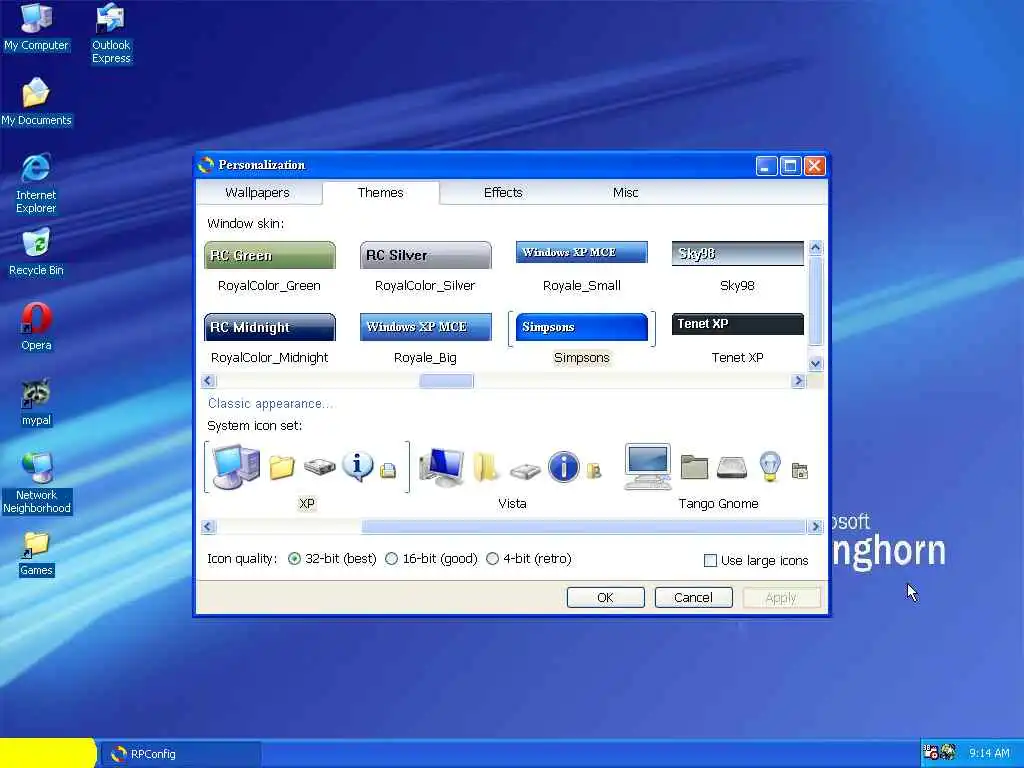
Task: Switch to the Themes tab
Action: [x=380, y=193]
